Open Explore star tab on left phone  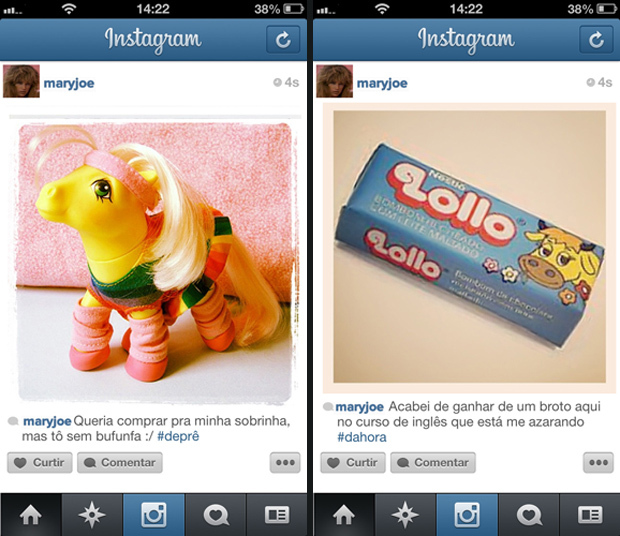coord(92,515)
